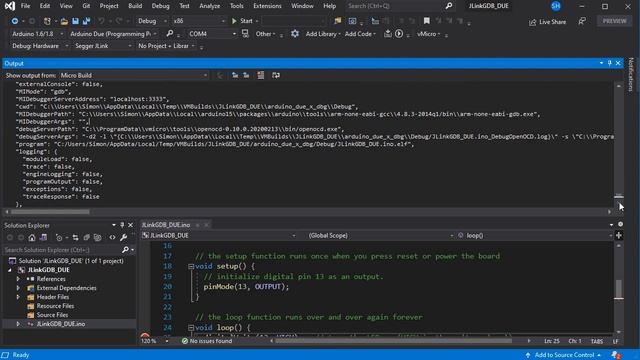
Task: Open the Arduino 1.6/1.8 IDE dropdown
Action: point(37,34)
